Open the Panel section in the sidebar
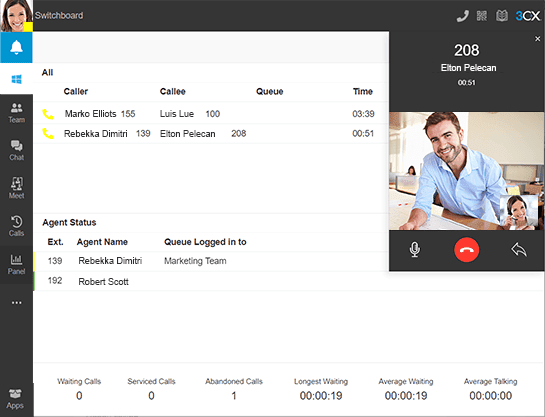The image size is (545, 417). pyautogui.click(x=16, y=264)
